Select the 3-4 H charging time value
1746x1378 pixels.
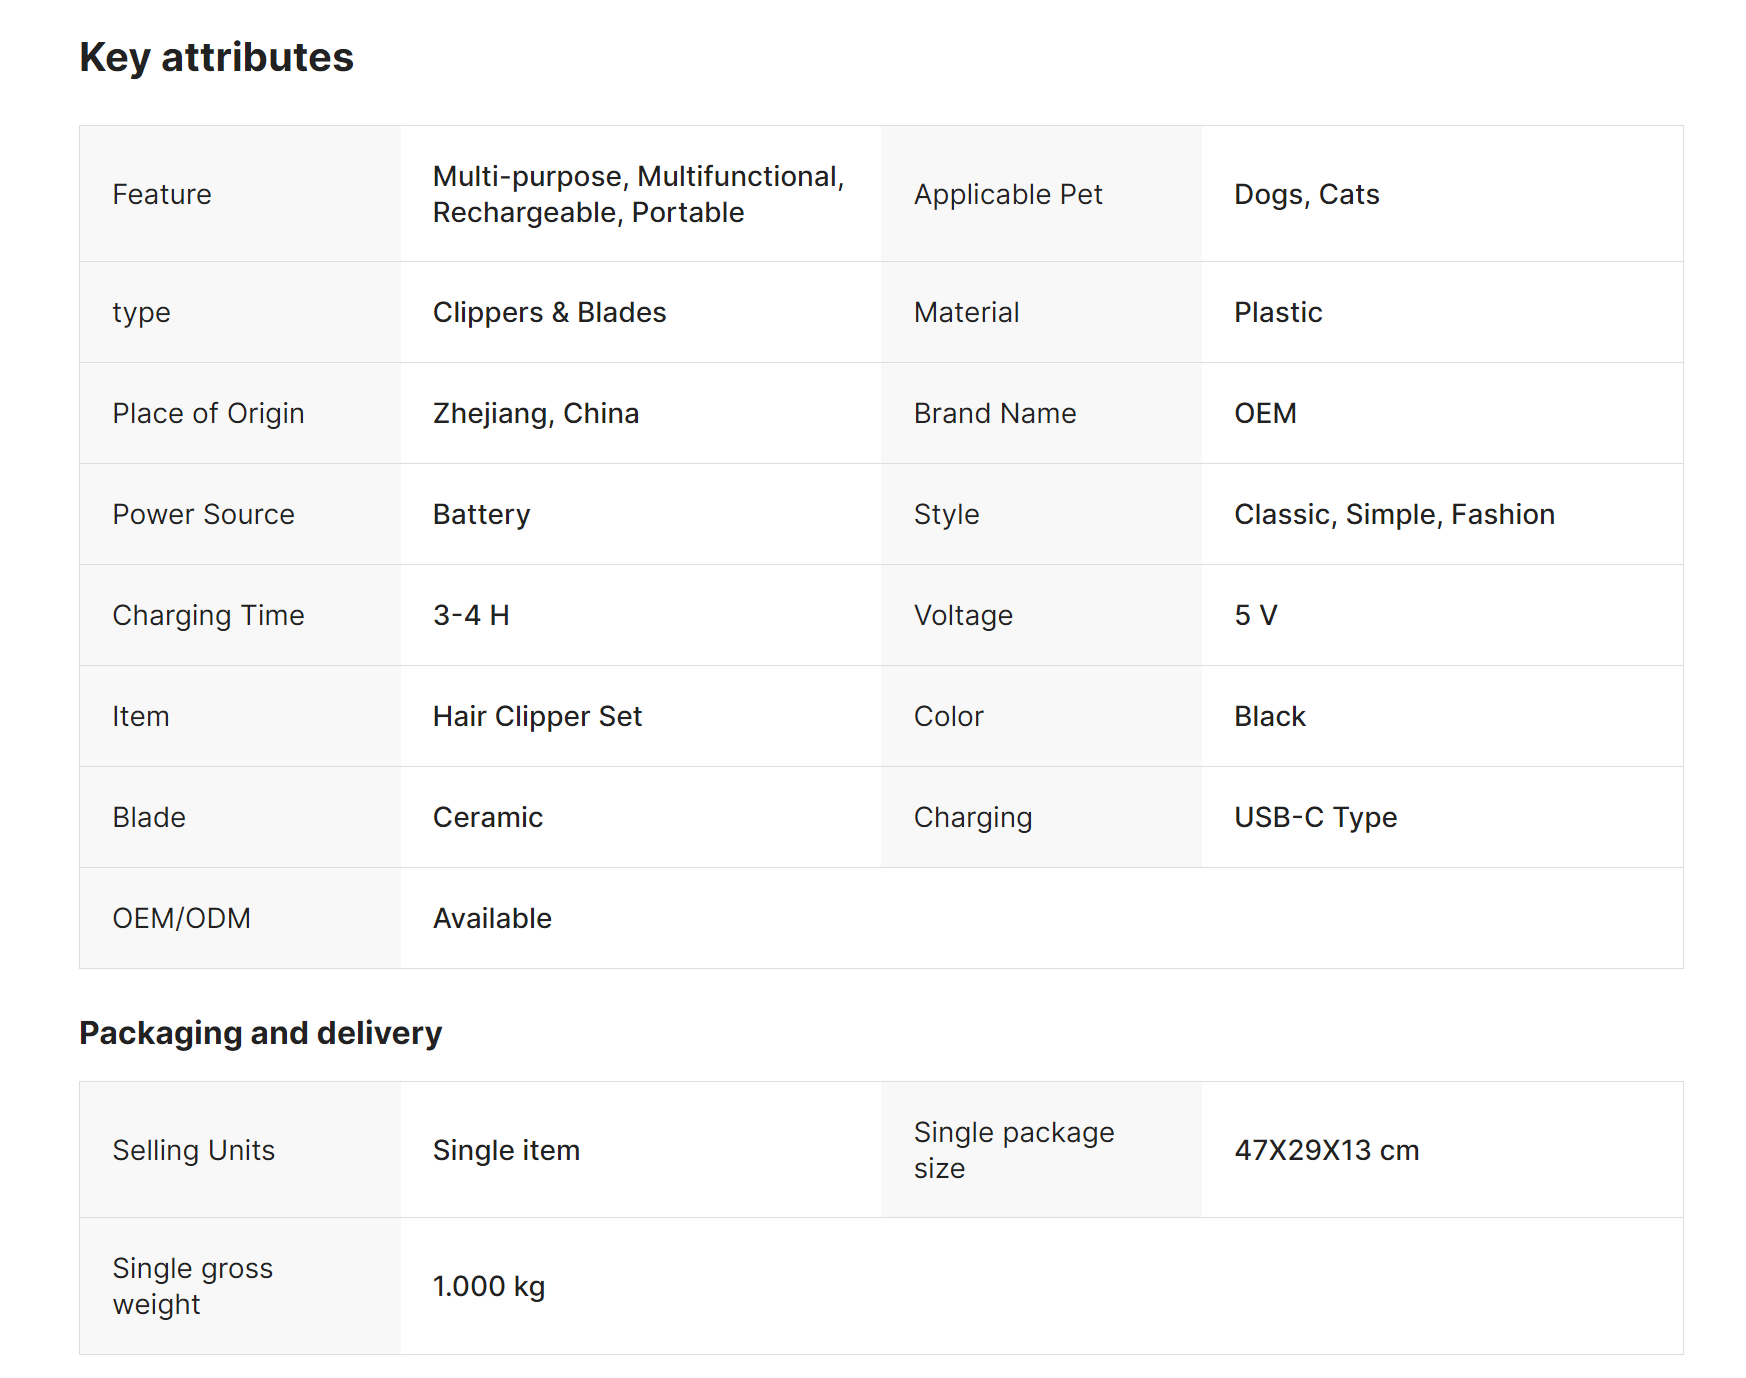[471, 615]
